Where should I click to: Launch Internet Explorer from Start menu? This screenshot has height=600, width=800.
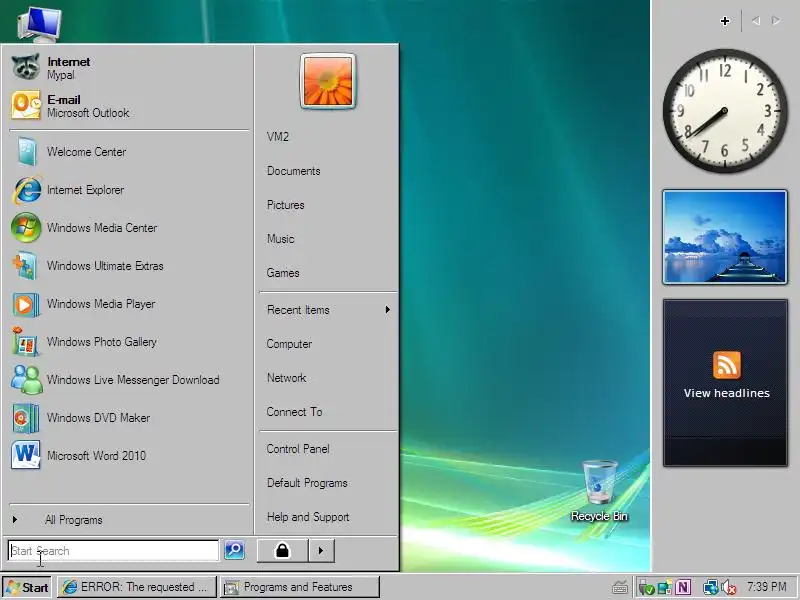pyautogui.click(x=26, y=190)
